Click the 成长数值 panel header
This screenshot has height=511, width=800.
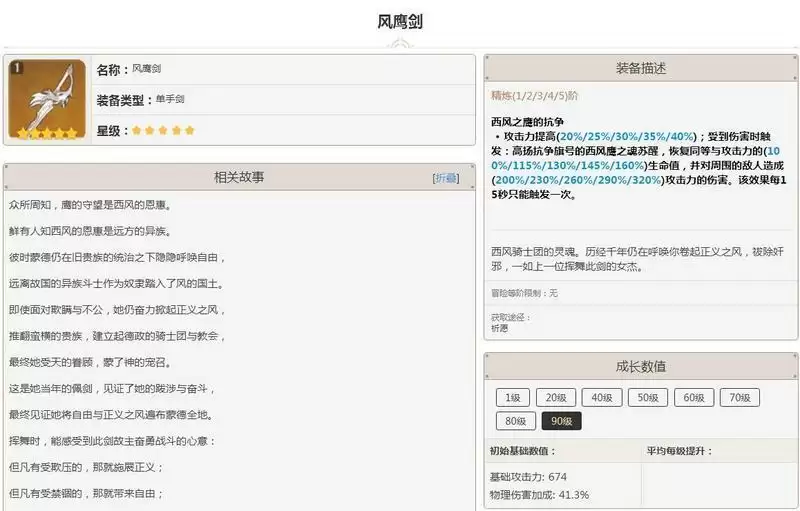click(x=640, y=366)
